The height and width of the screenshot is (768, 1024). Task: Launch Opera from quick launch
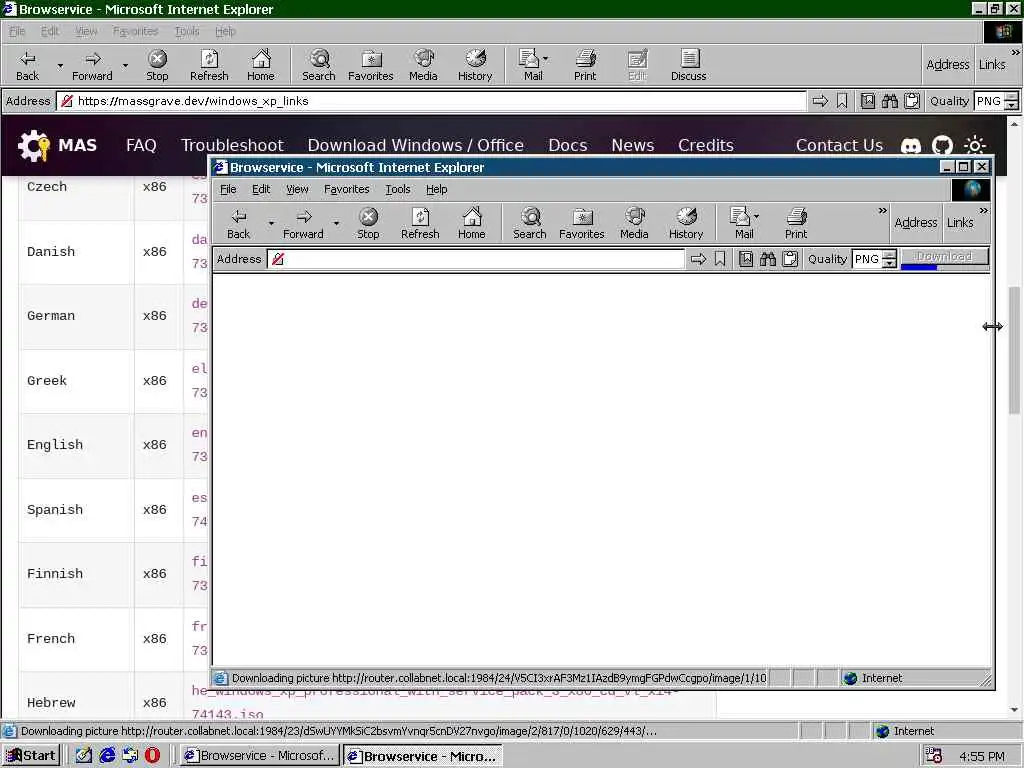(152, 756)
